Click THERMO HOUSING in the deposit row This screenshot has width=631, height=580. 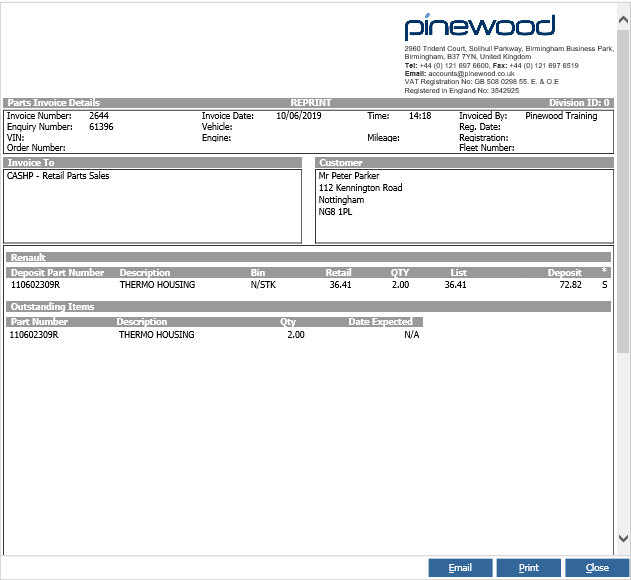(157, 285)
